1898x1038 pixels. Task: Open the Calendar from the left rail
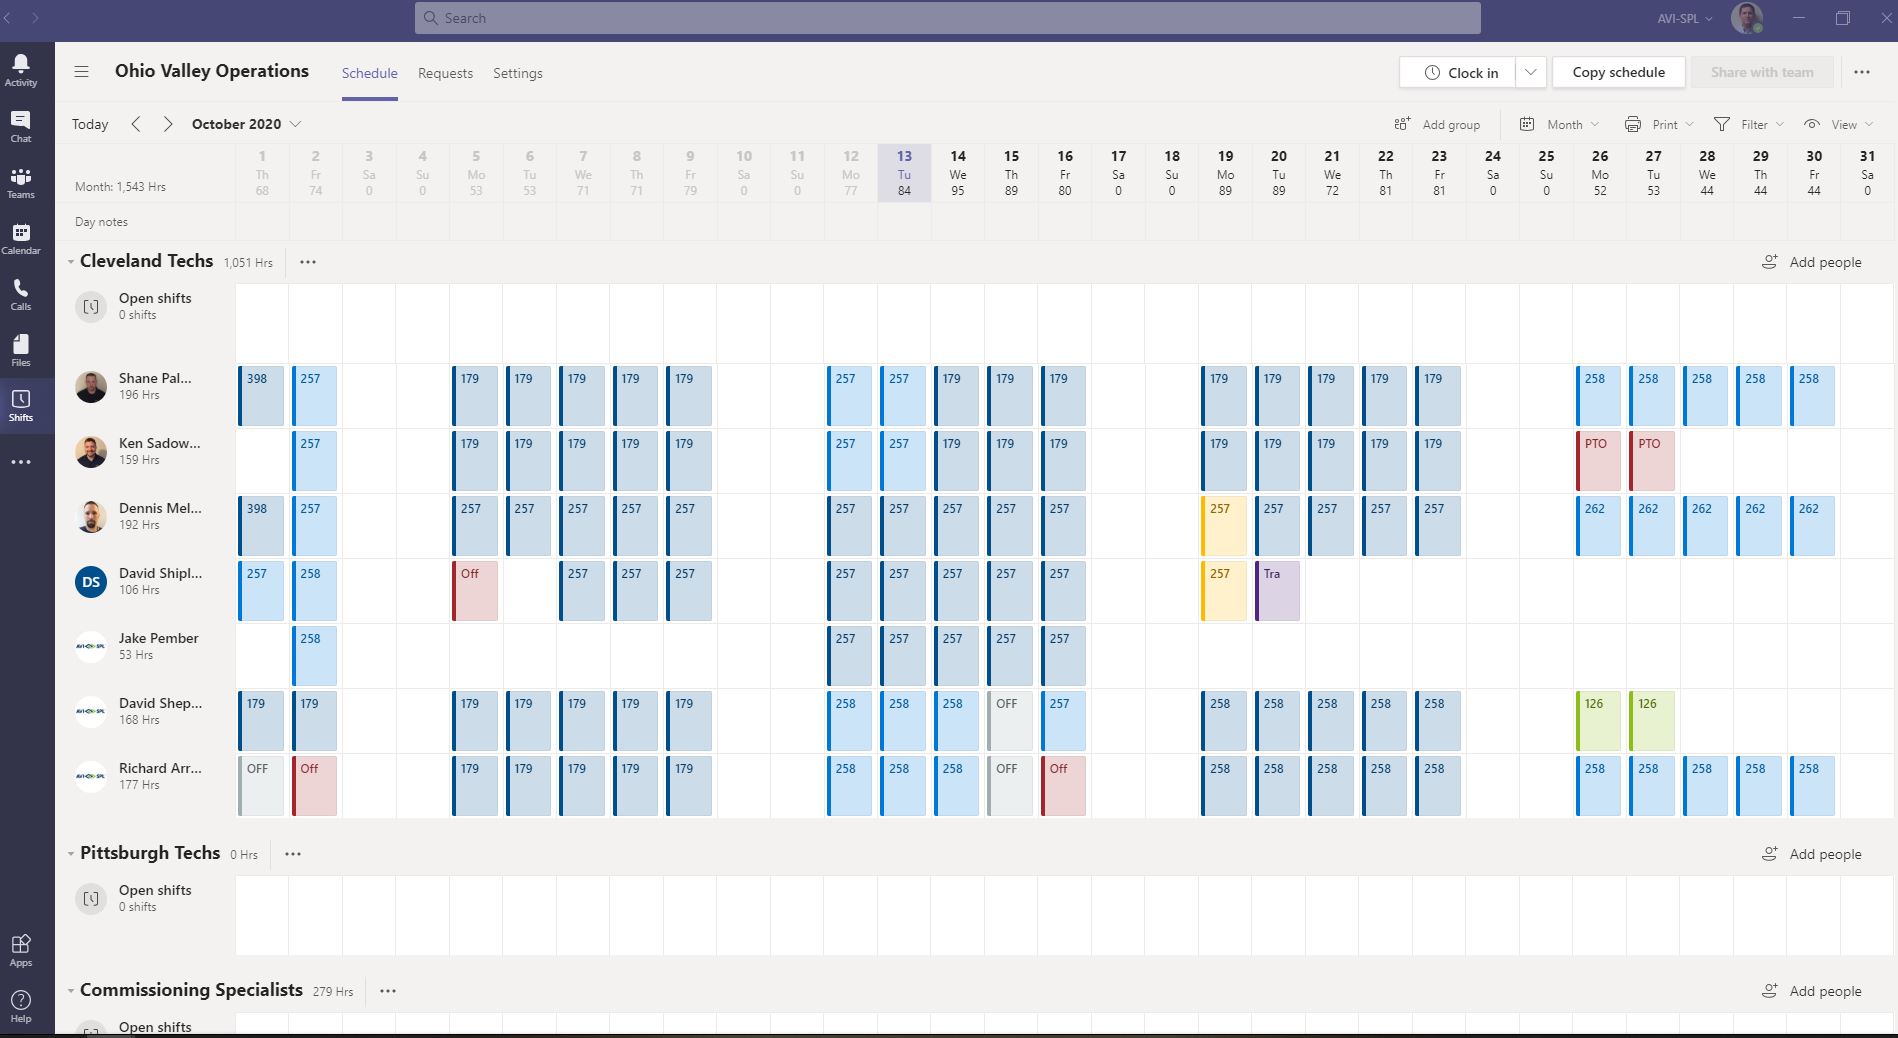click(x=21, y=238)
